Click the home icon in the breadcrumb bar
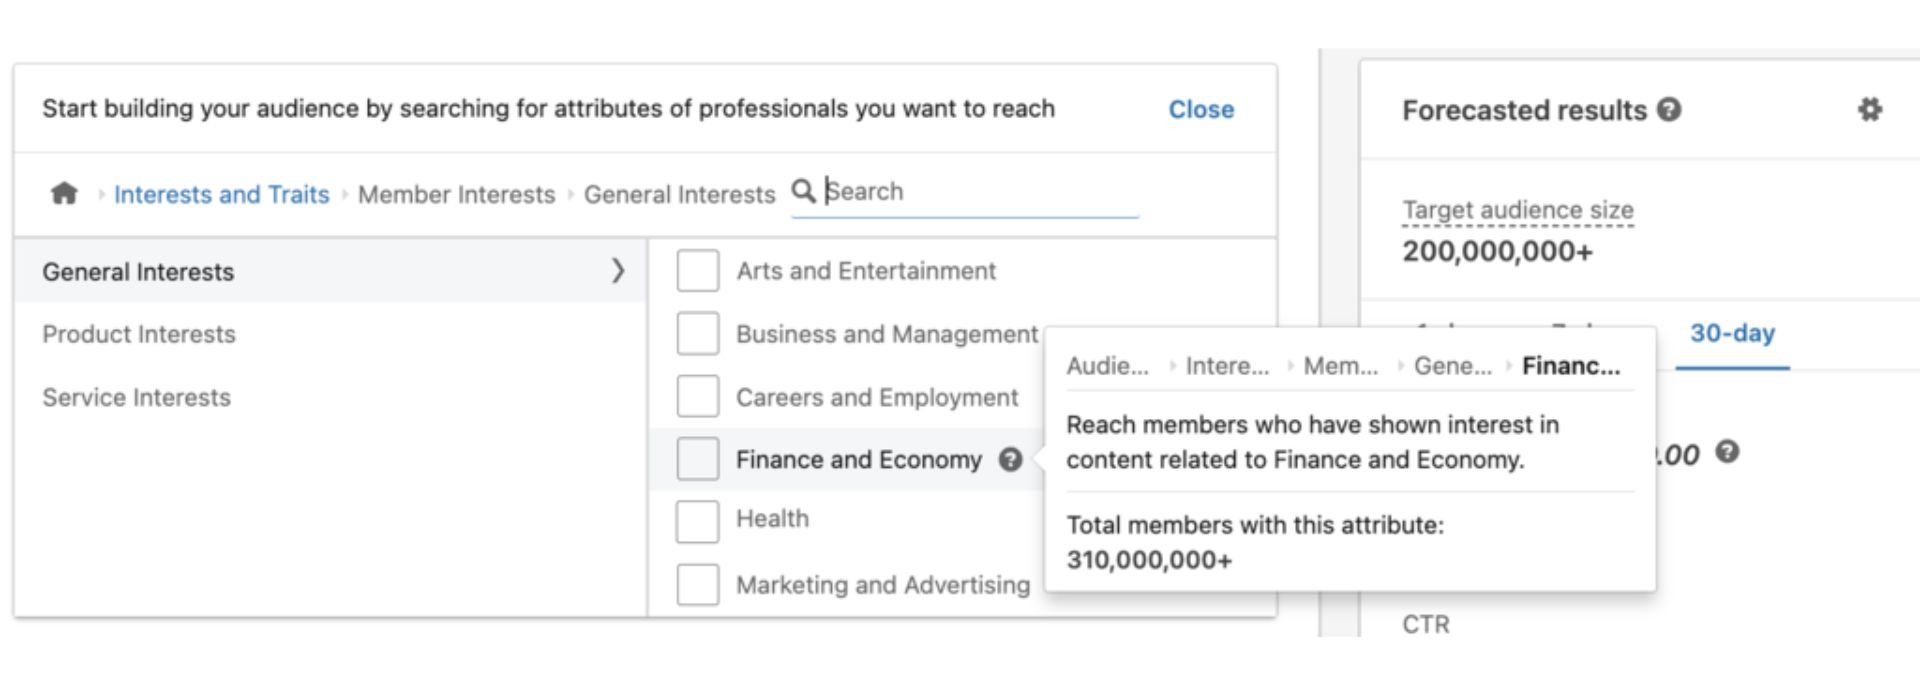The height and width of the screenshot is (685, 1920). tap(66, 194)
